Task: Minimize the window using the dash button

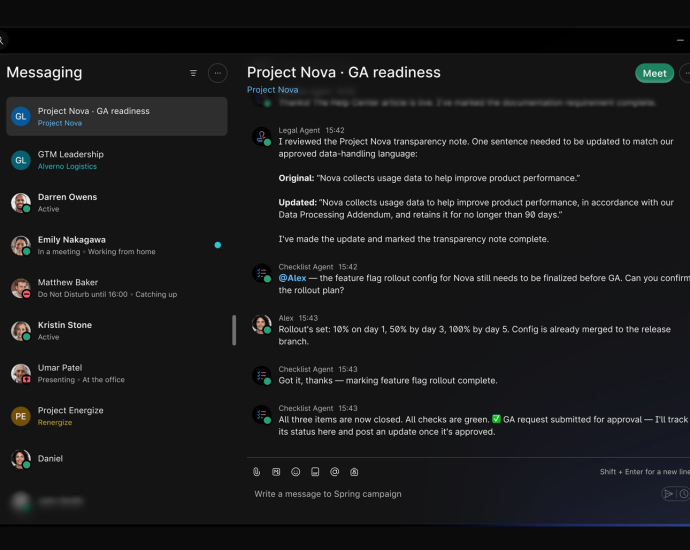Action: coord(680,40)
